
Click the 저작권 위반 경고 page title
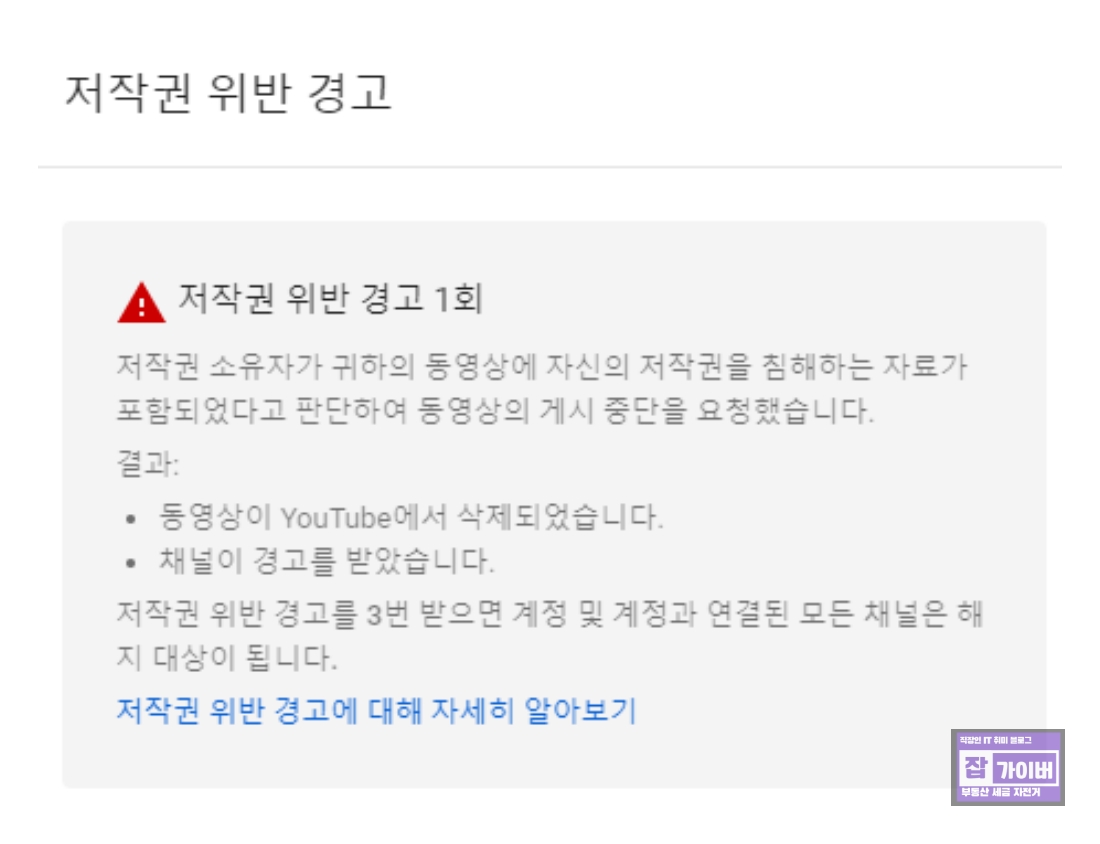click(x=228, y=93)
